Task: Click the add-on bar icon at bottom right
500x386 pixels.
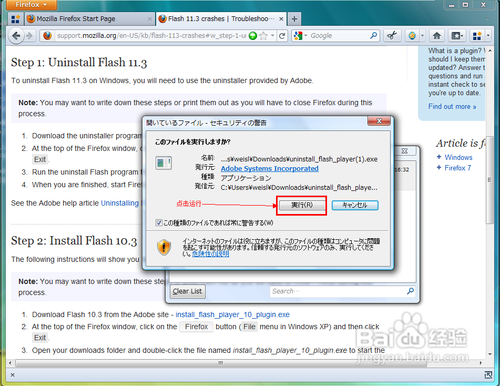Action: pyautogui.click(x=488, y=375)
